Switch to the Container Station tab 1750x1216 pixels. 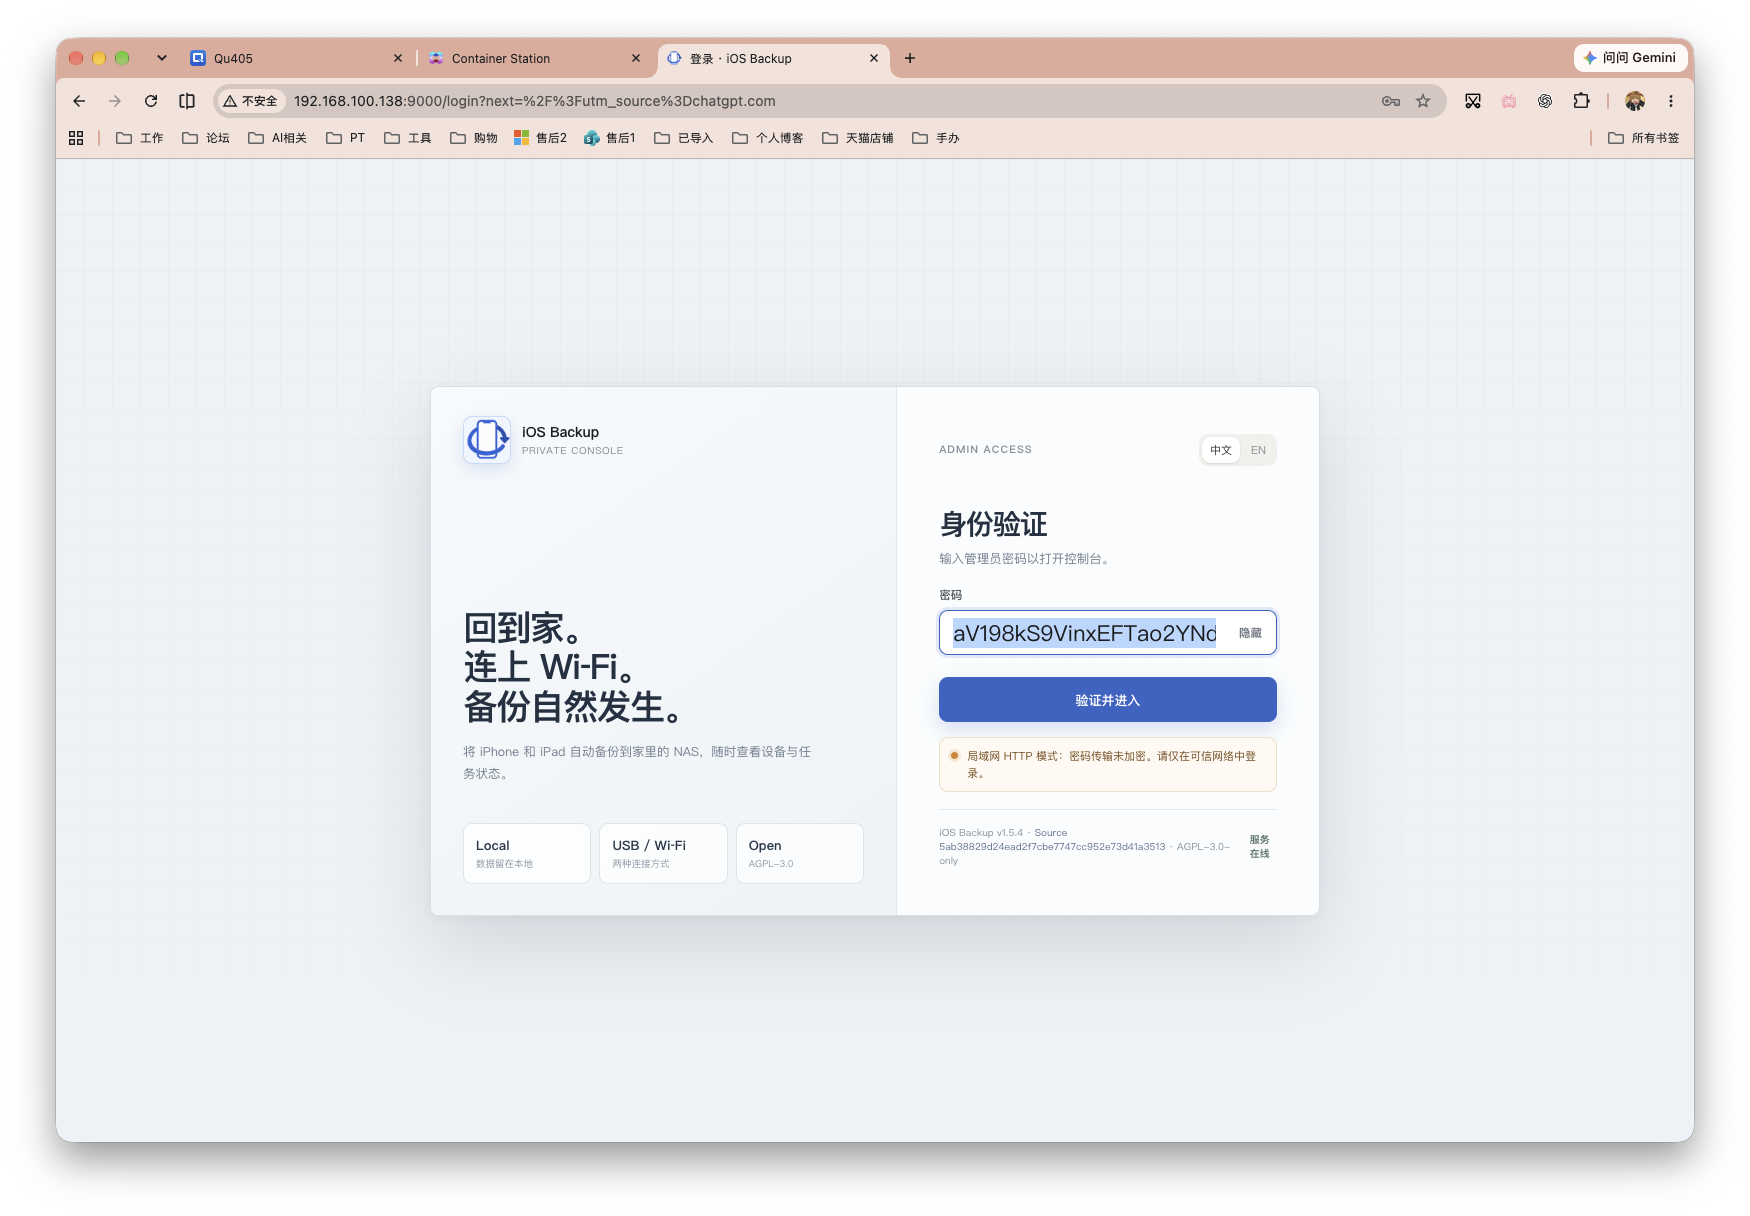tap(535, 58)
